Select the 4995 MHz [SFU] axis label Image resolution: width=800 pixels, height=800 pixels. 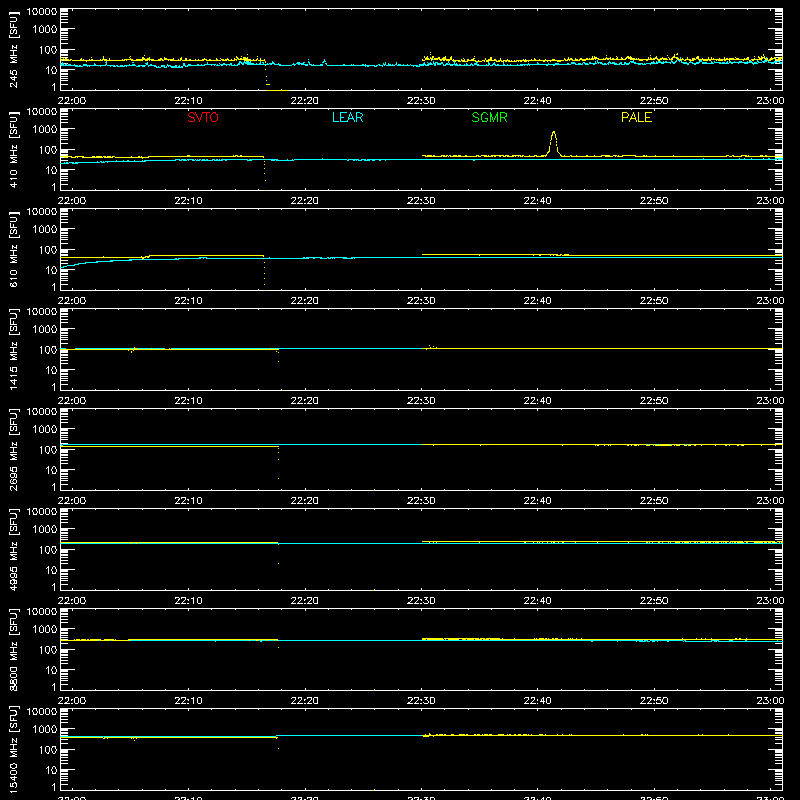[x=14, y=550]
